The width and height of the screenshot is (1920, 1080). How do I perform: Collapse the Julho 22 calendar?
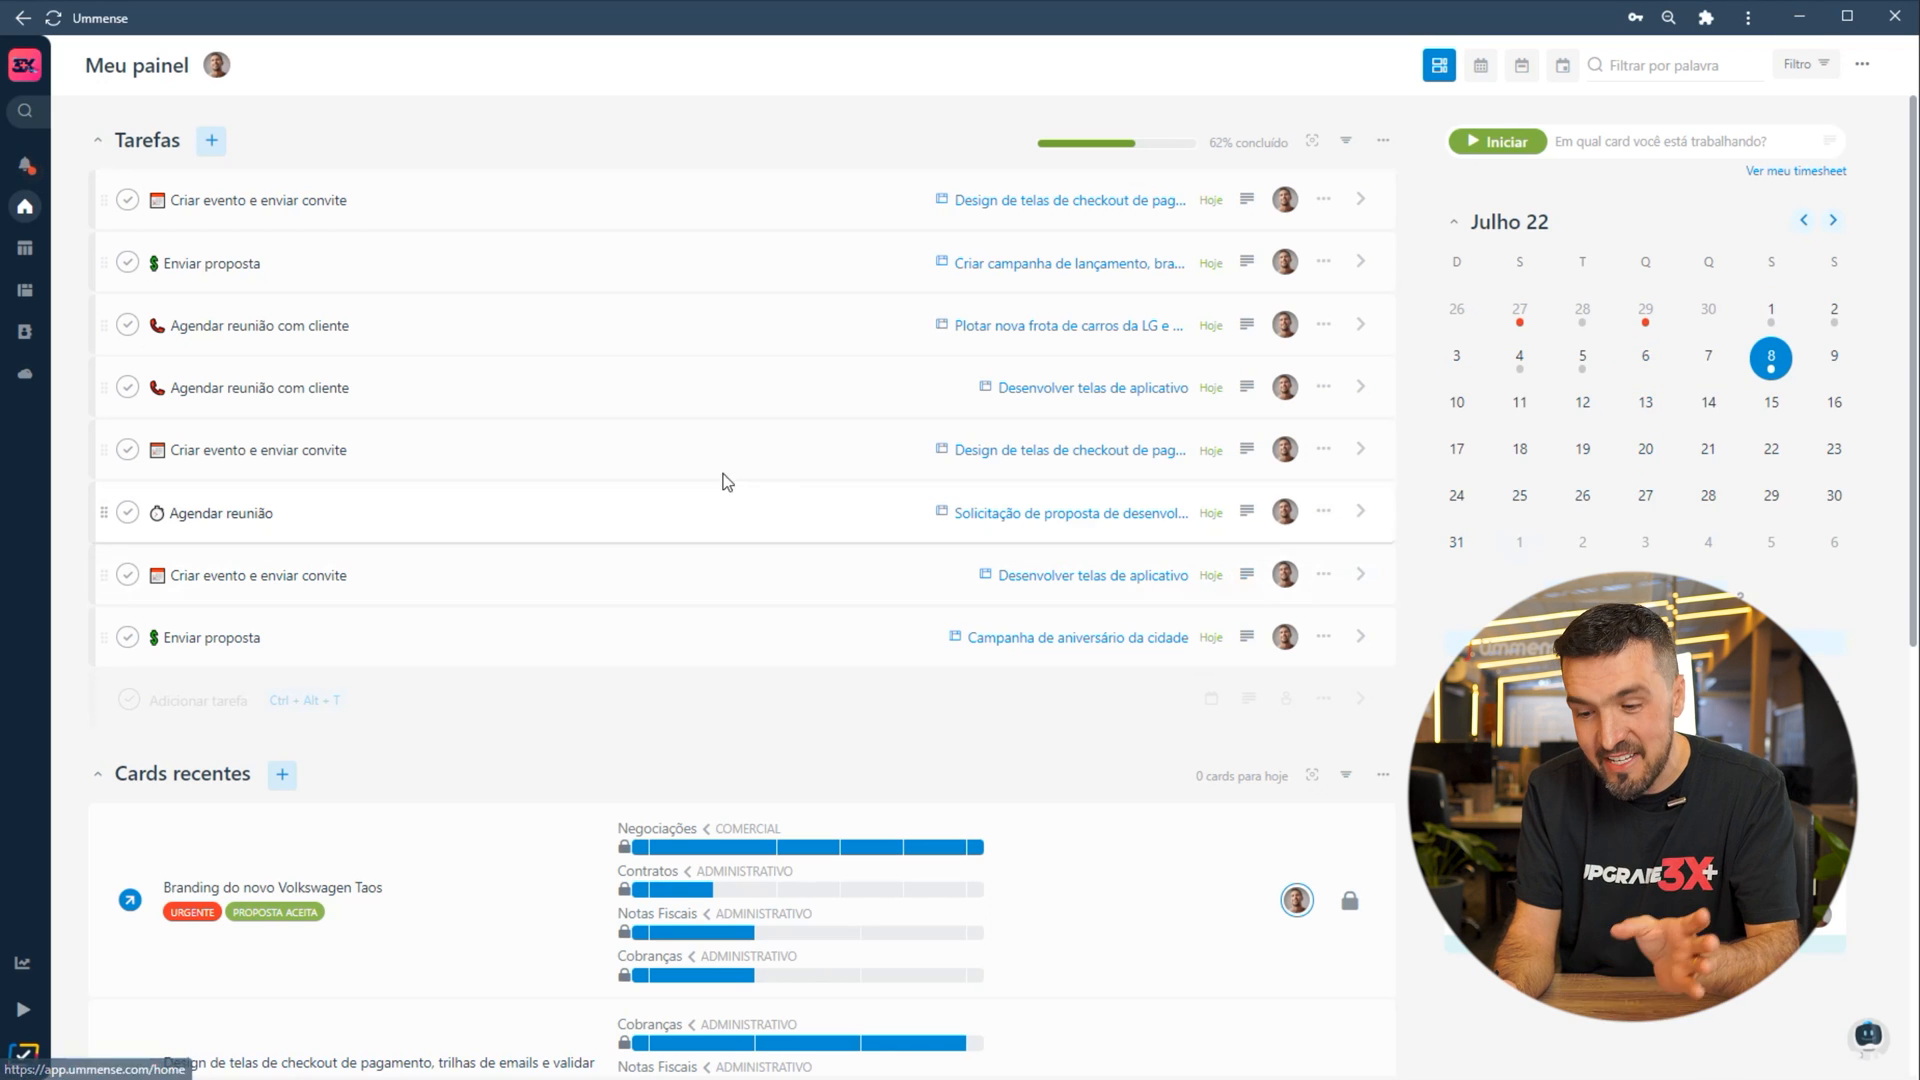click(x=1454, y=222)
